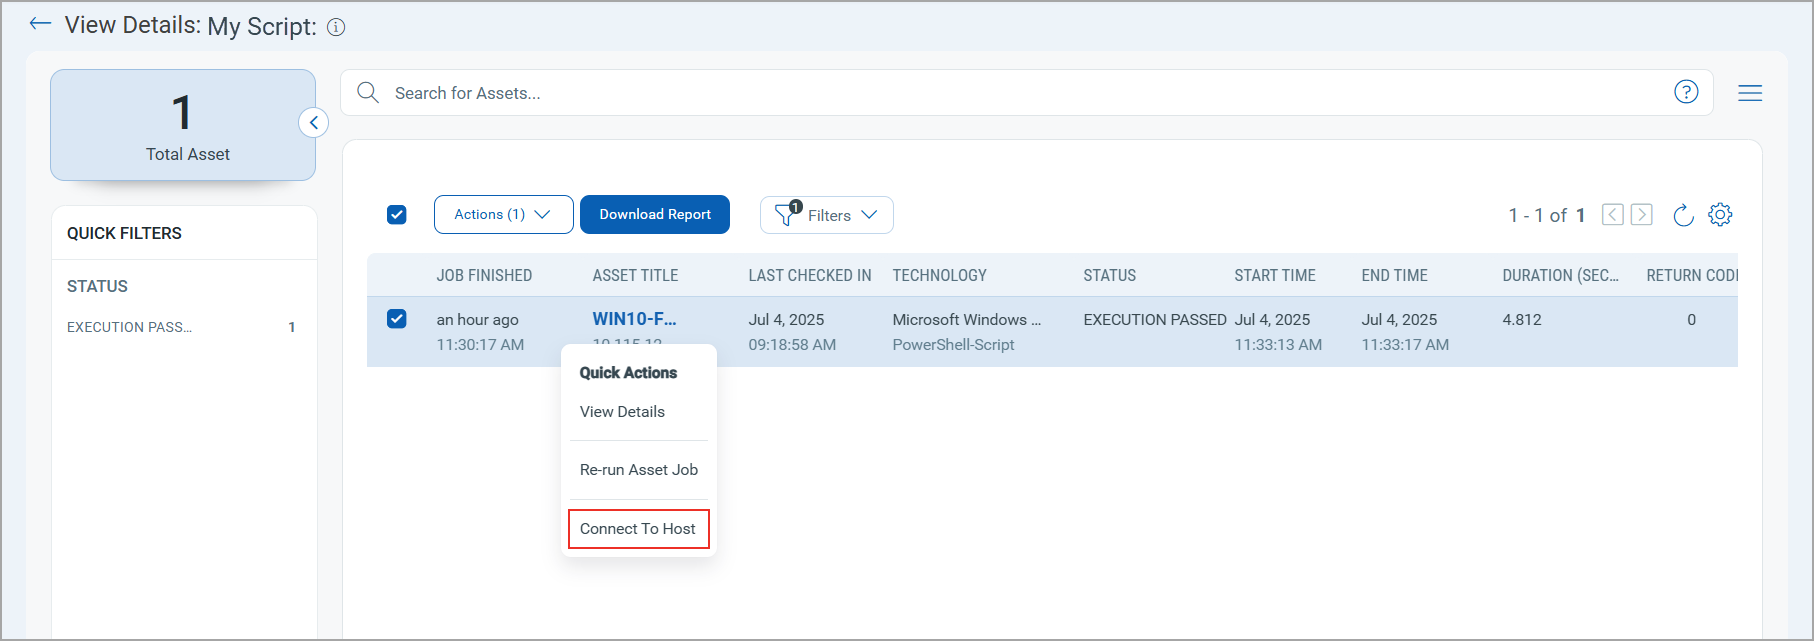Click the search magnifier icon

(368, 93)
